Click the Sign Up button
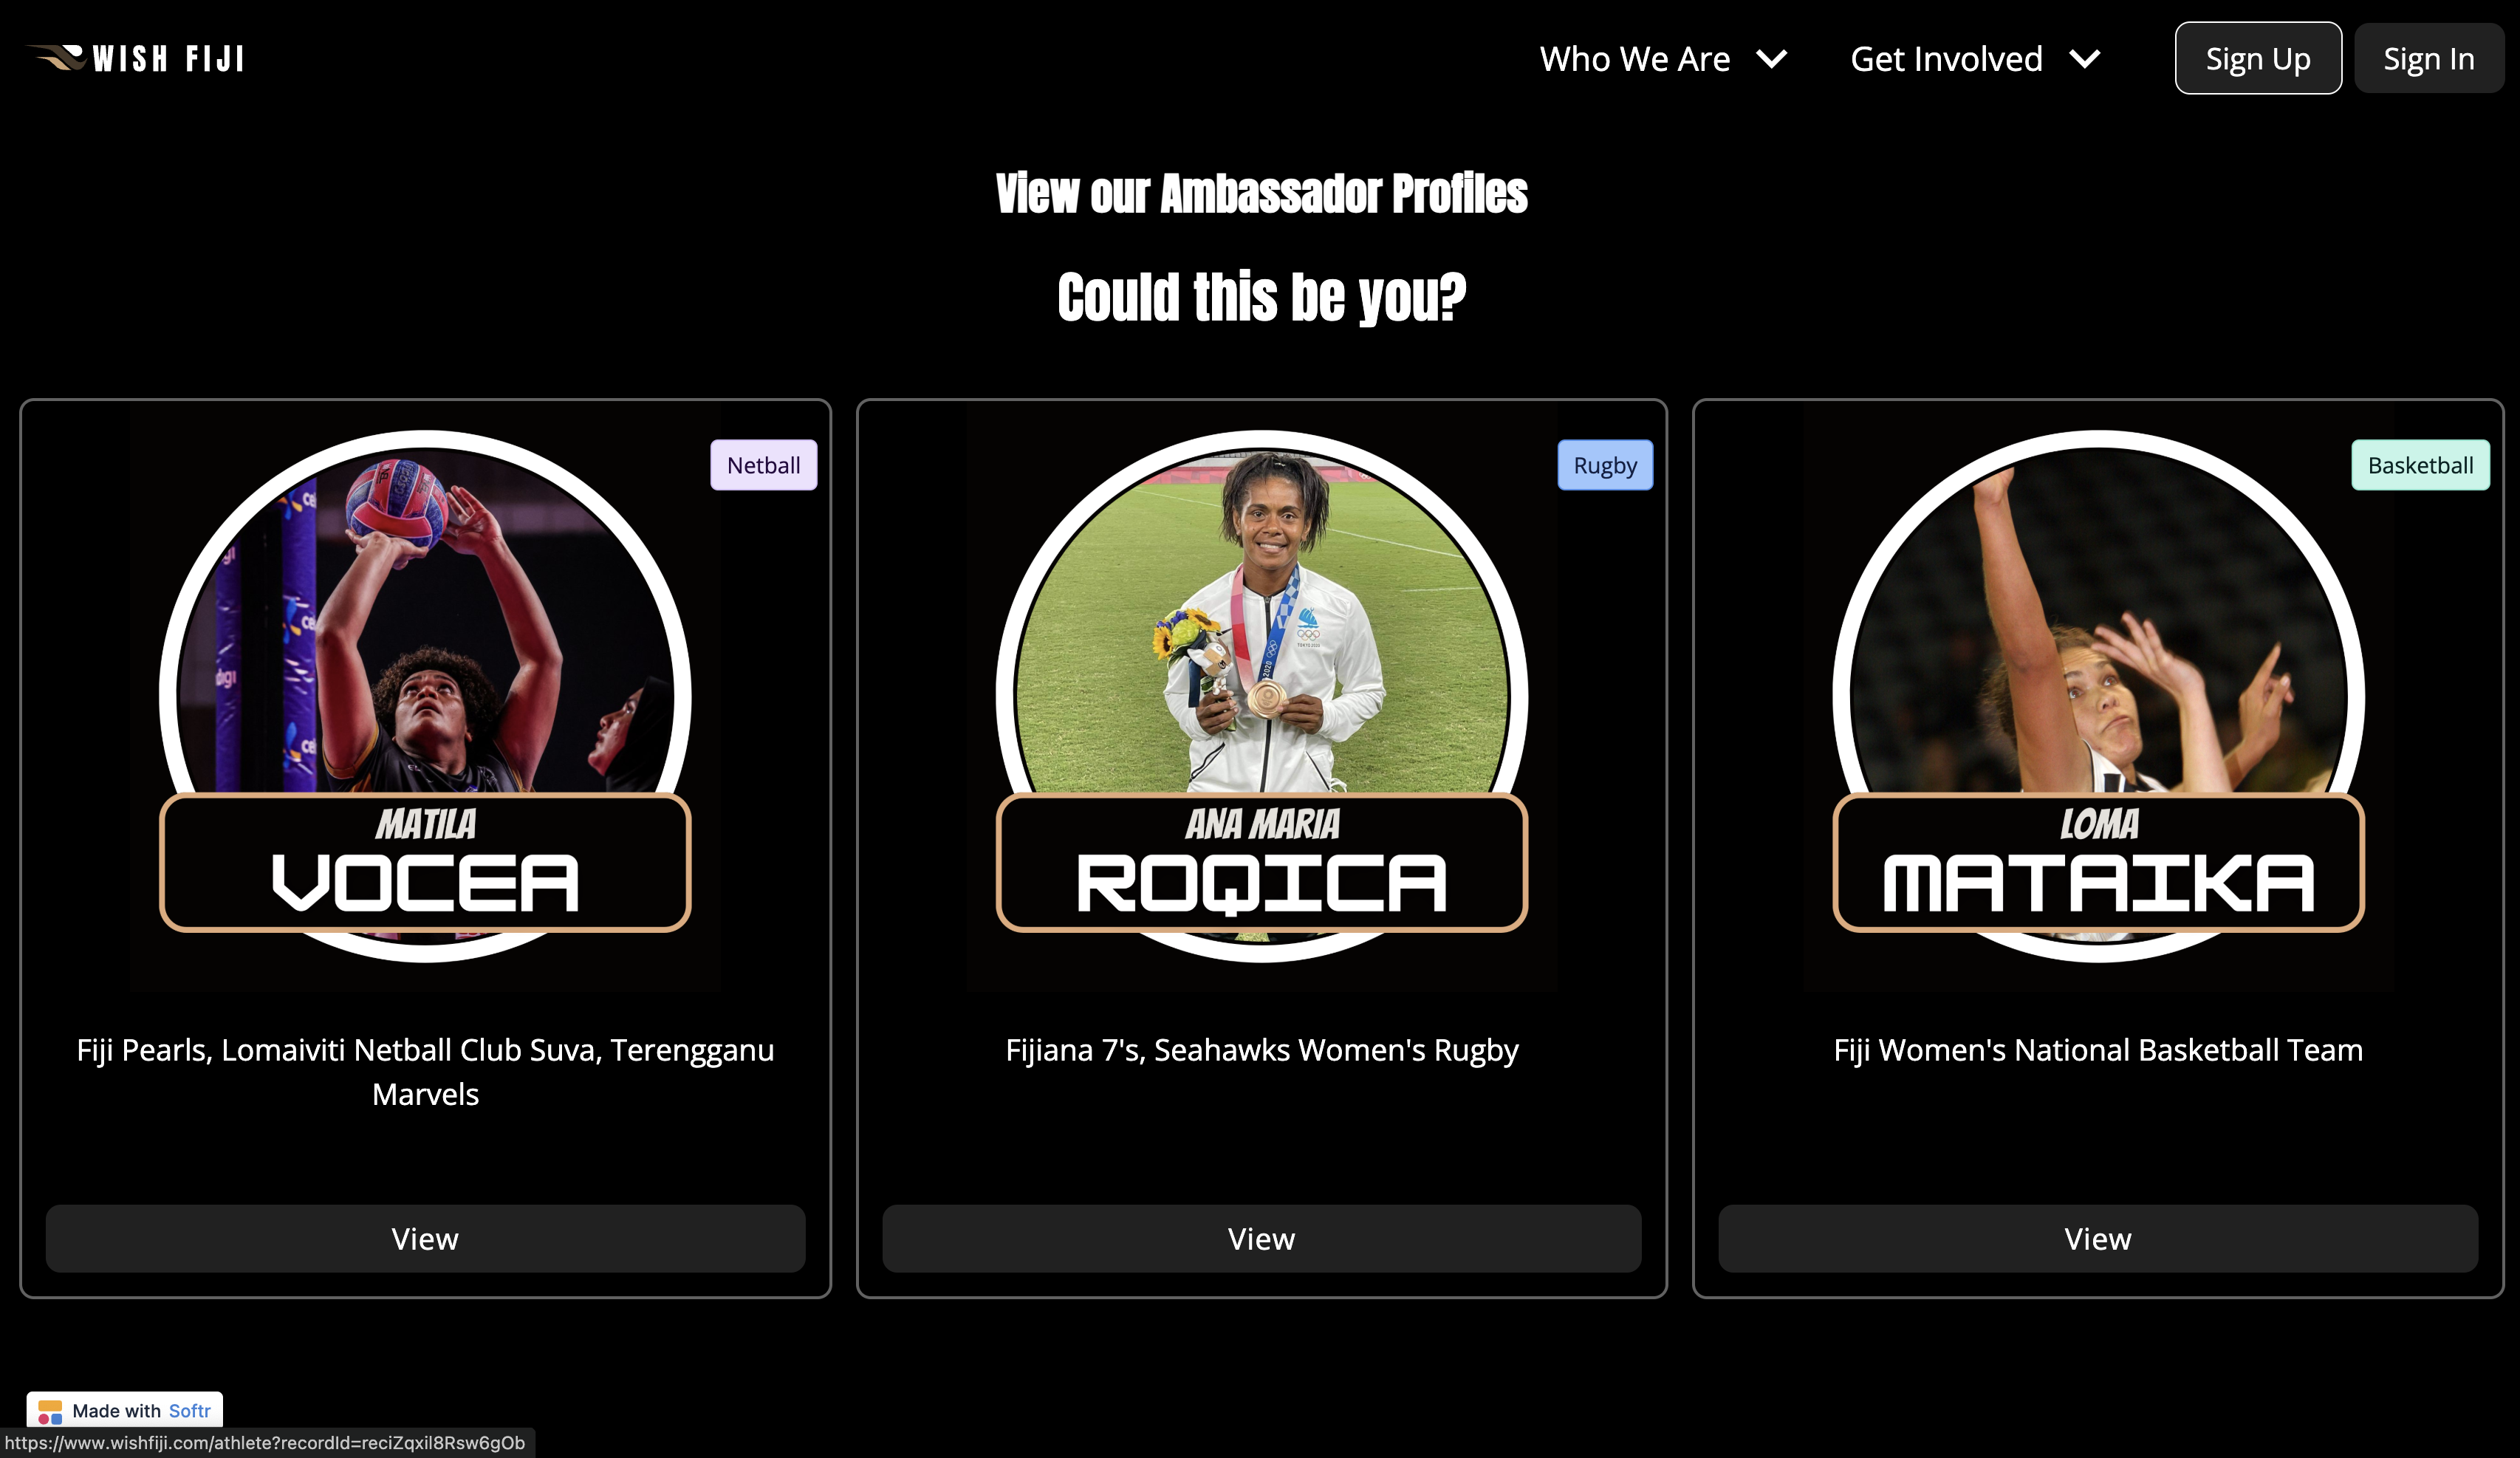 [x=2258, y=59]
